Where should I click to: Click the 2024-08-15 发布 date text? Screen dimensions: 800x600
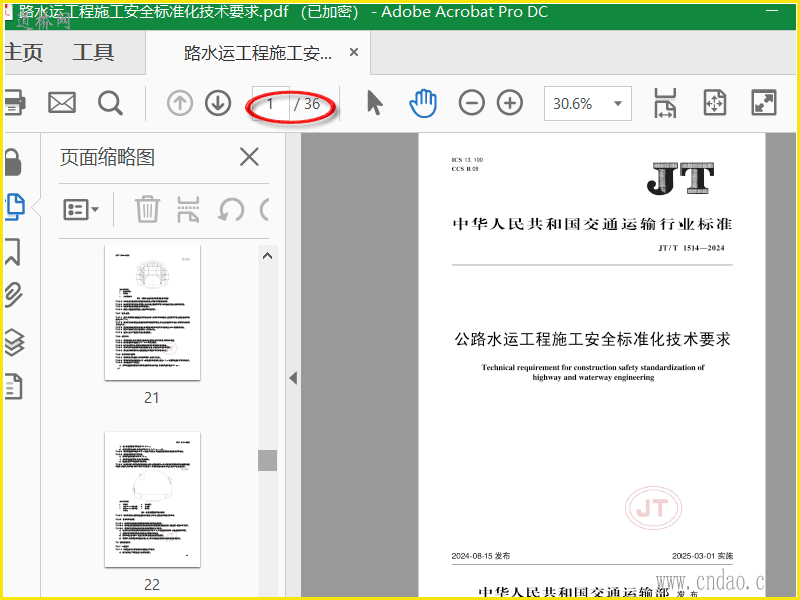[481, 556]
